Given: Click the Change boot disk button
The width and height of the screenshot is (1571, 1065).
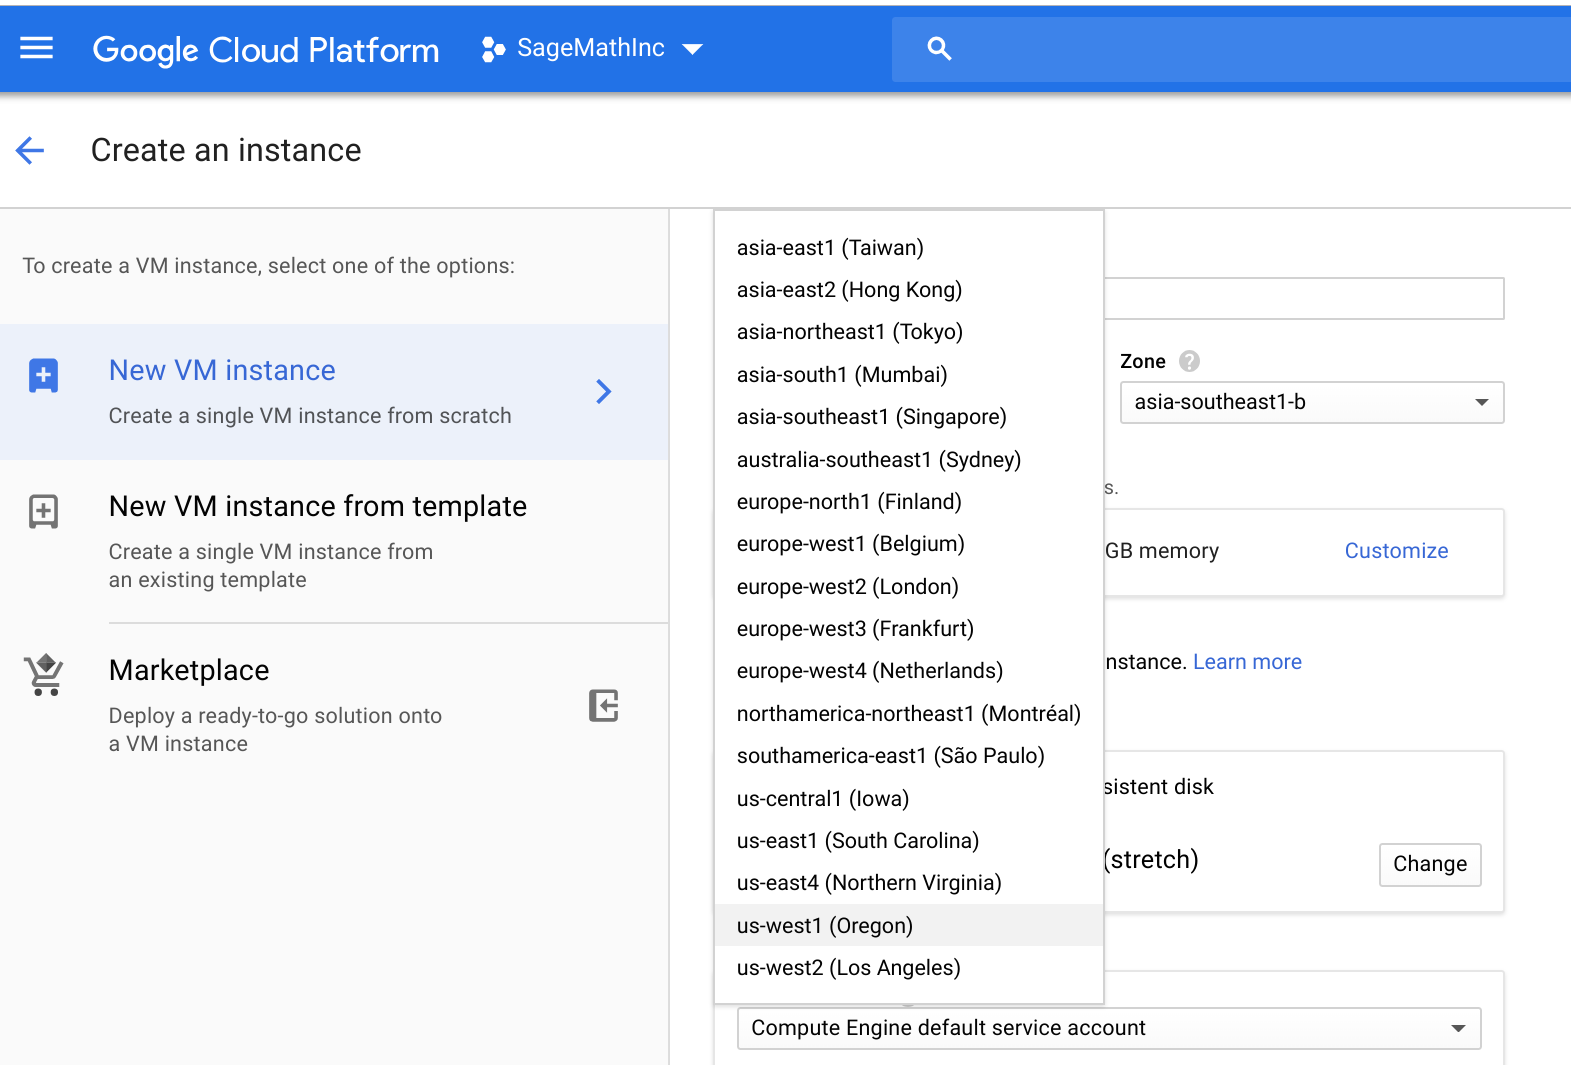Looking at the screenshot, I should [x=1429, y=864].
